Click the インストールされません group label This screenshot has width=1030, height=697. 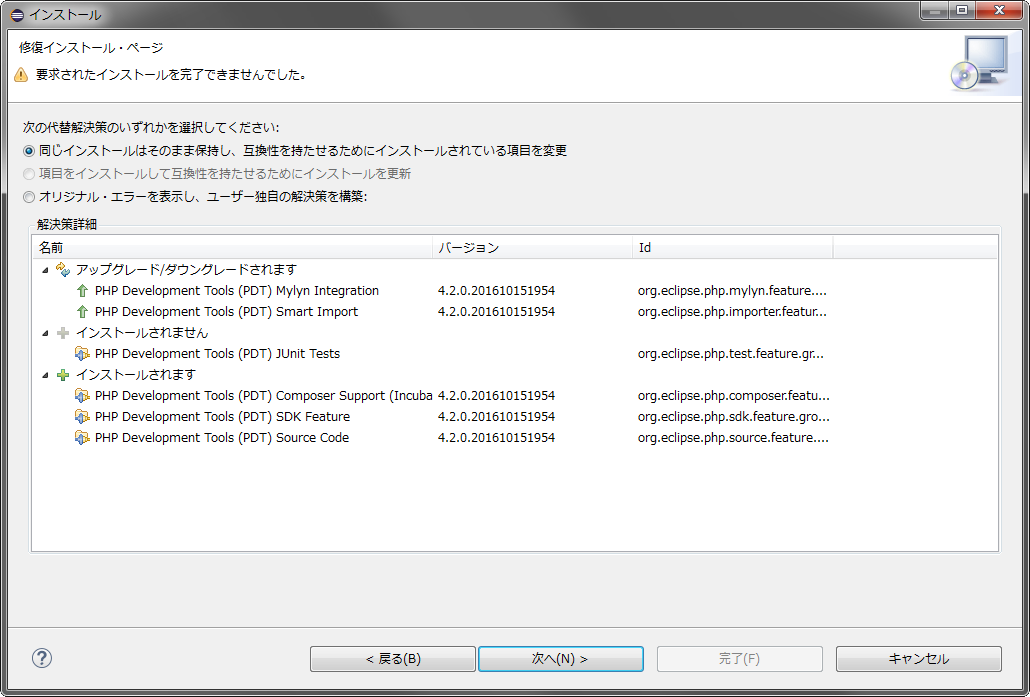[x=142, y=333]
